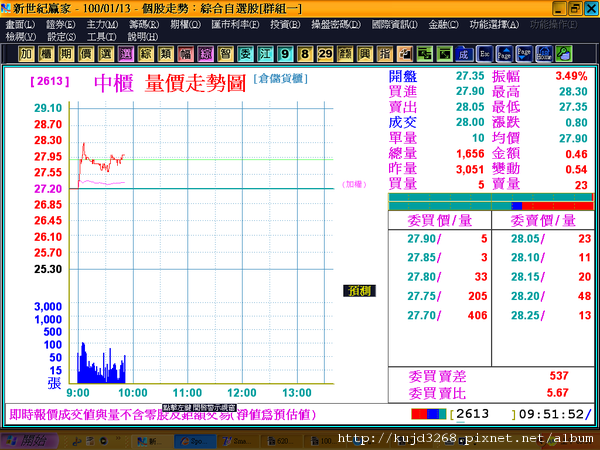
Task: Click the 類 (category) toolbar icon
Action: pyautogui.click(x=165, y=54)
